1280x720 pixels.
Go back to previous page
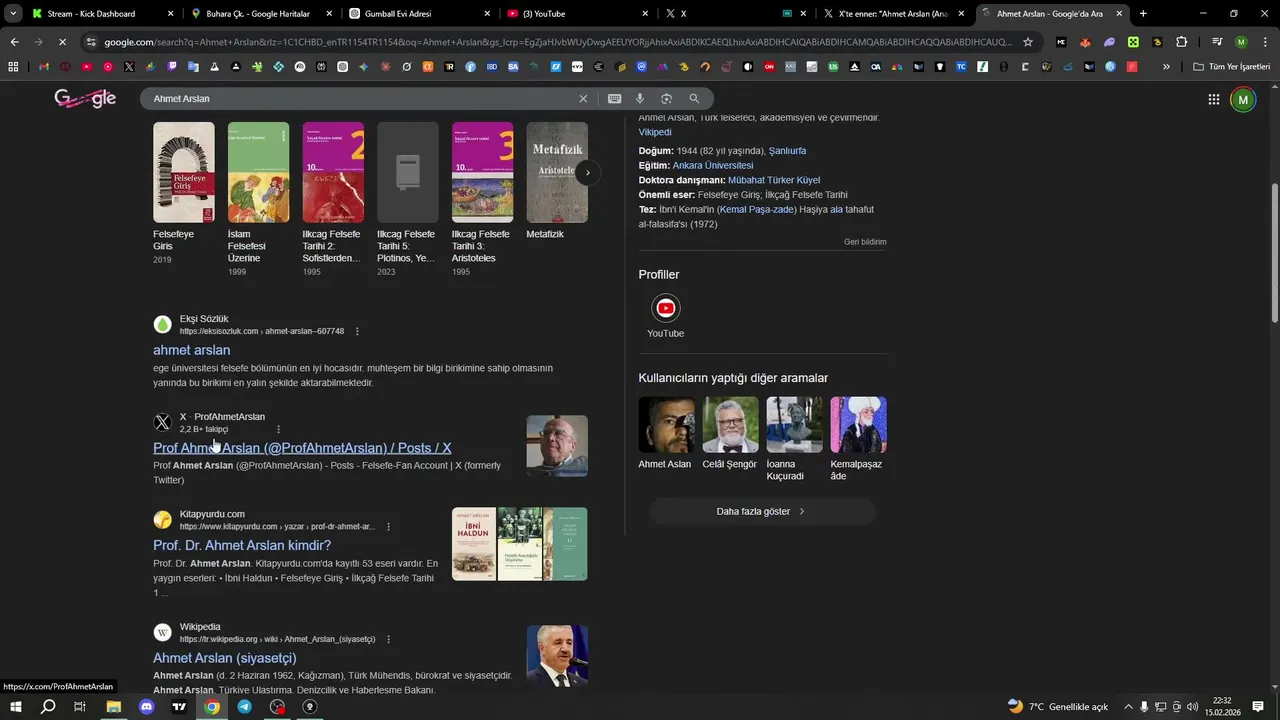pos(14,42)
